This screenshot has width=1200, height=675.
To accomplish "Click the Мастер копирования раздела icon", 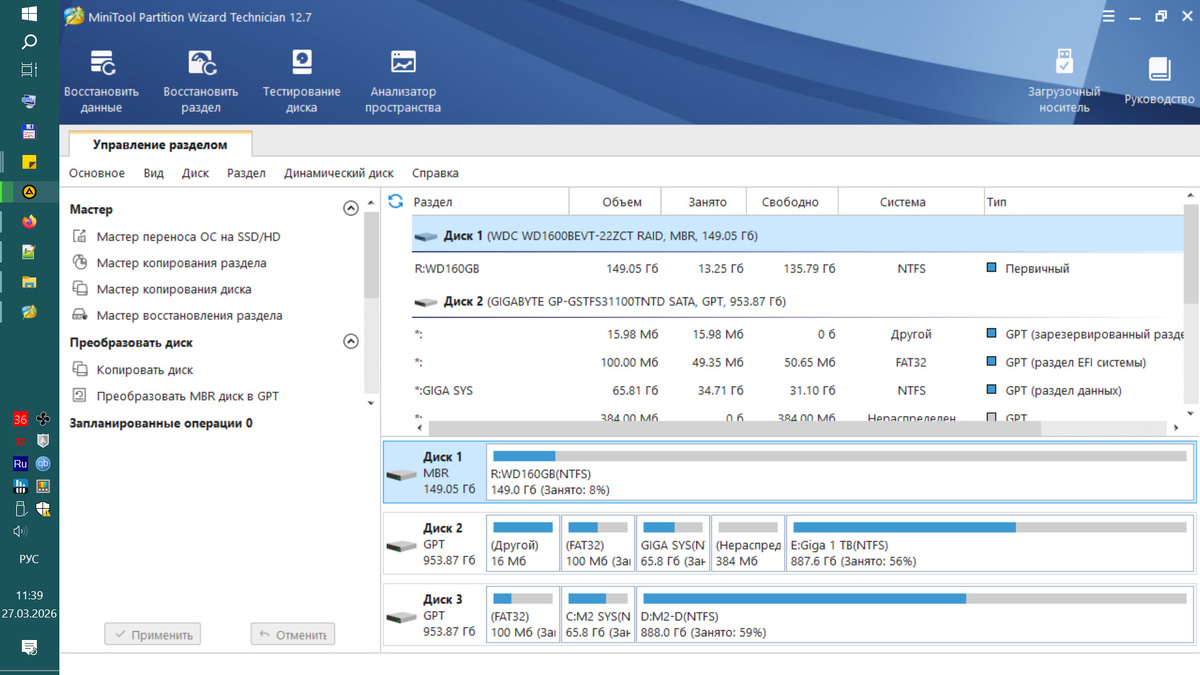I will [79, 263].
